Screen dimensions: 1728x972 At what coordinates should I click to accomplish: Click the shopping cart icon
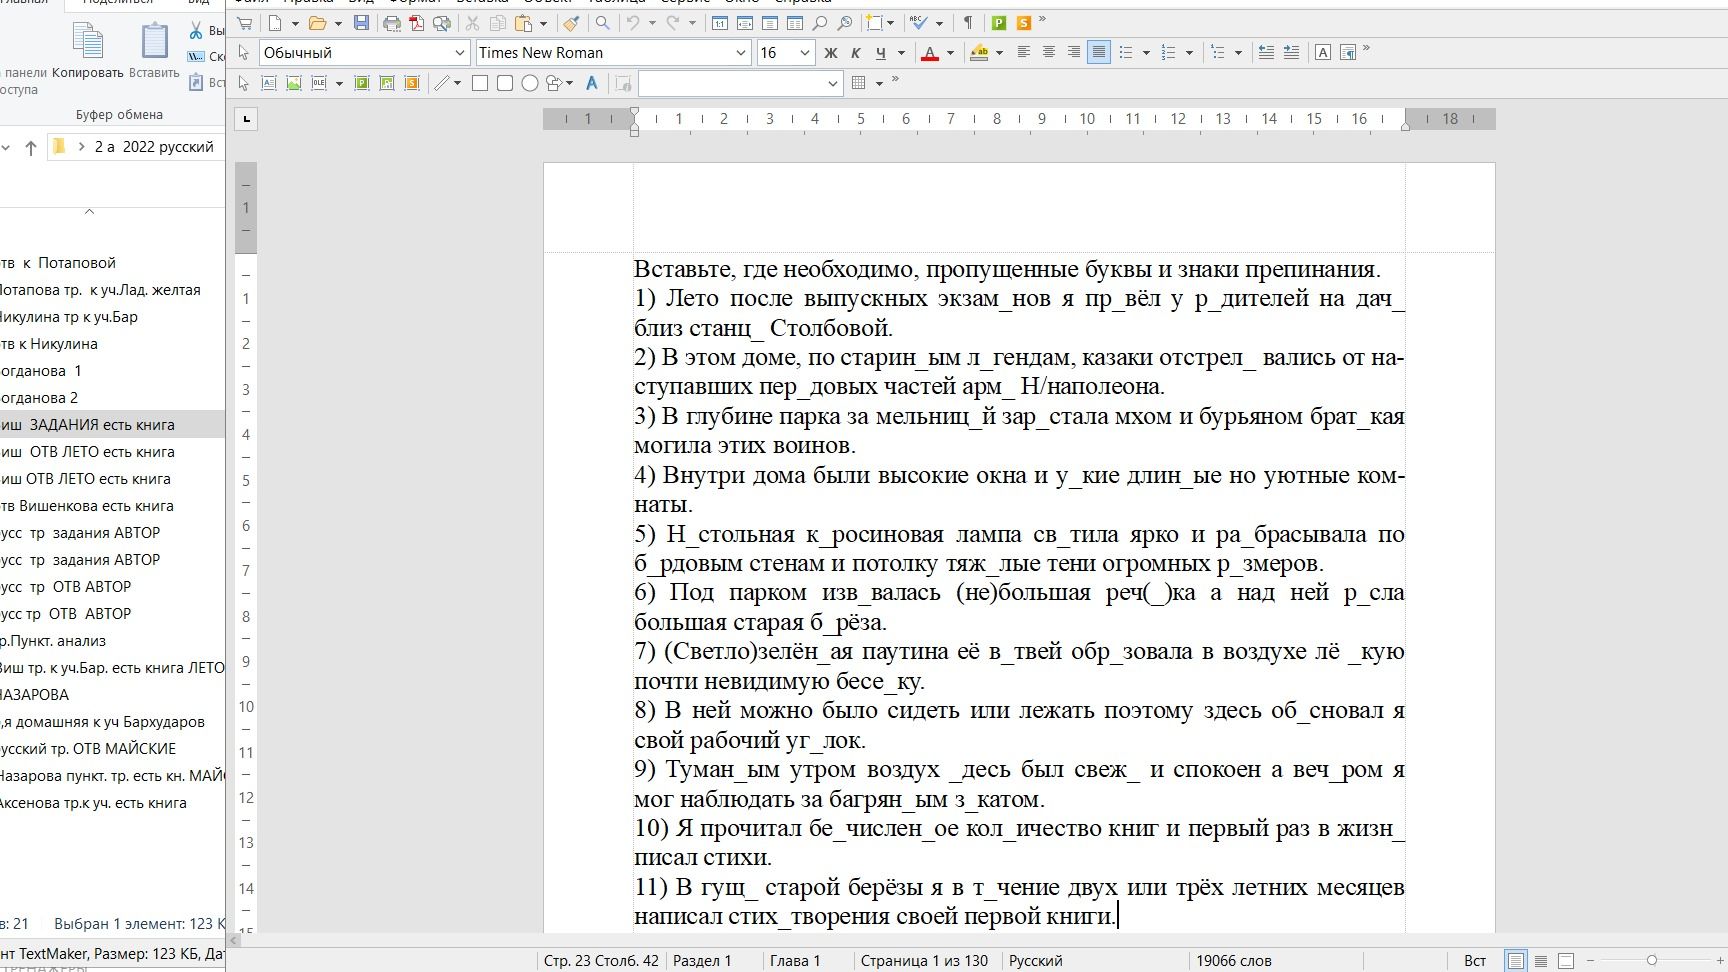tap(244, 23)
